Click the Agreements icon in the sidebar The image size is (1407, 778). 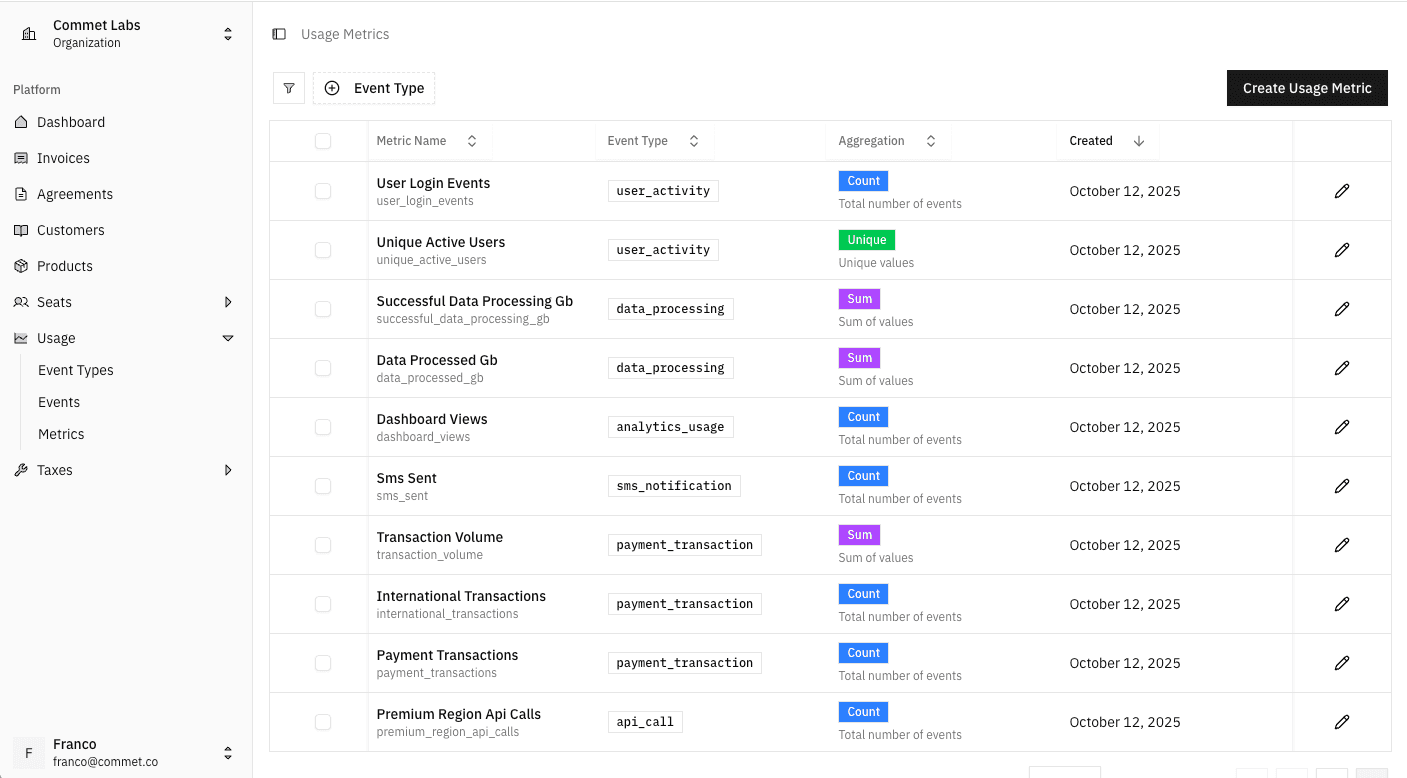[31, 194]
